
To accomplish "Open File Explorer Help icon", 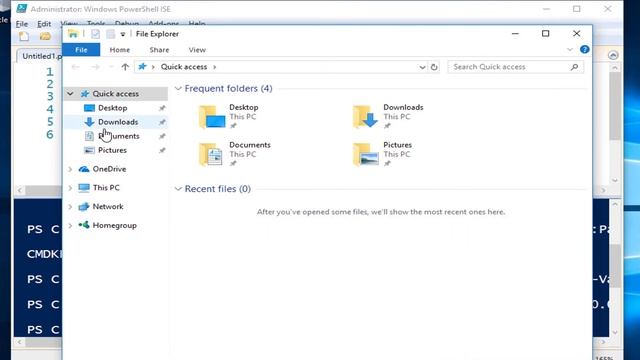I will (584, 49).
